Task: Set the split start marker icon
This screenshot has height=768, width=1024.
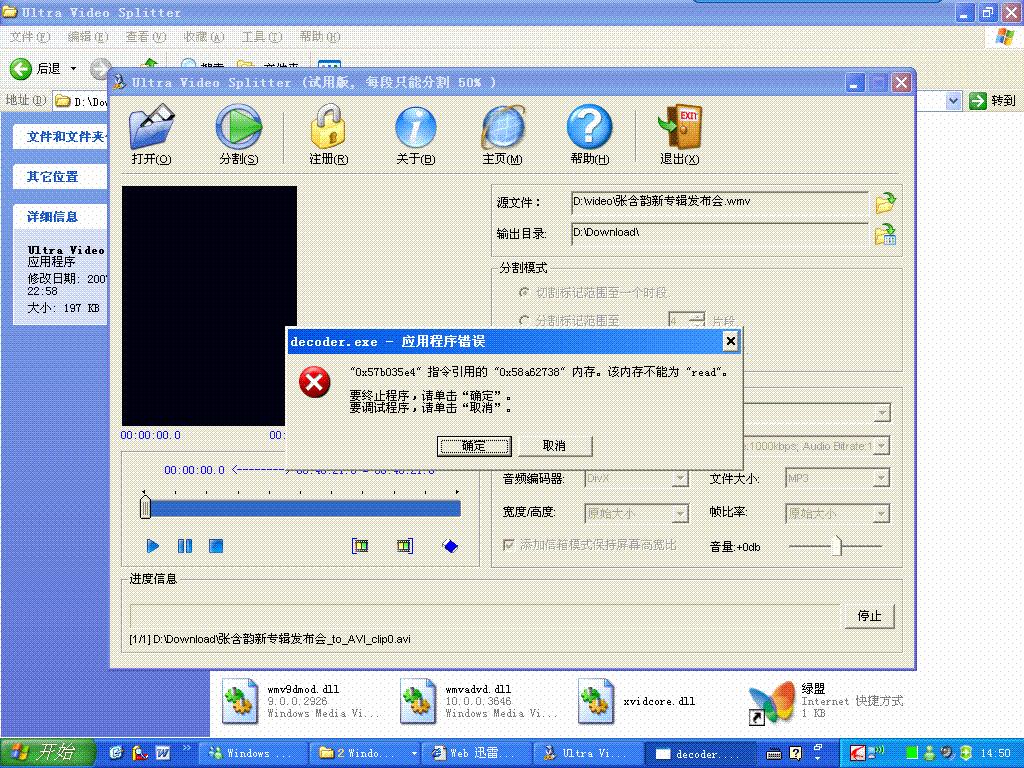Action: pyautogui.click(x=360, y=546)
